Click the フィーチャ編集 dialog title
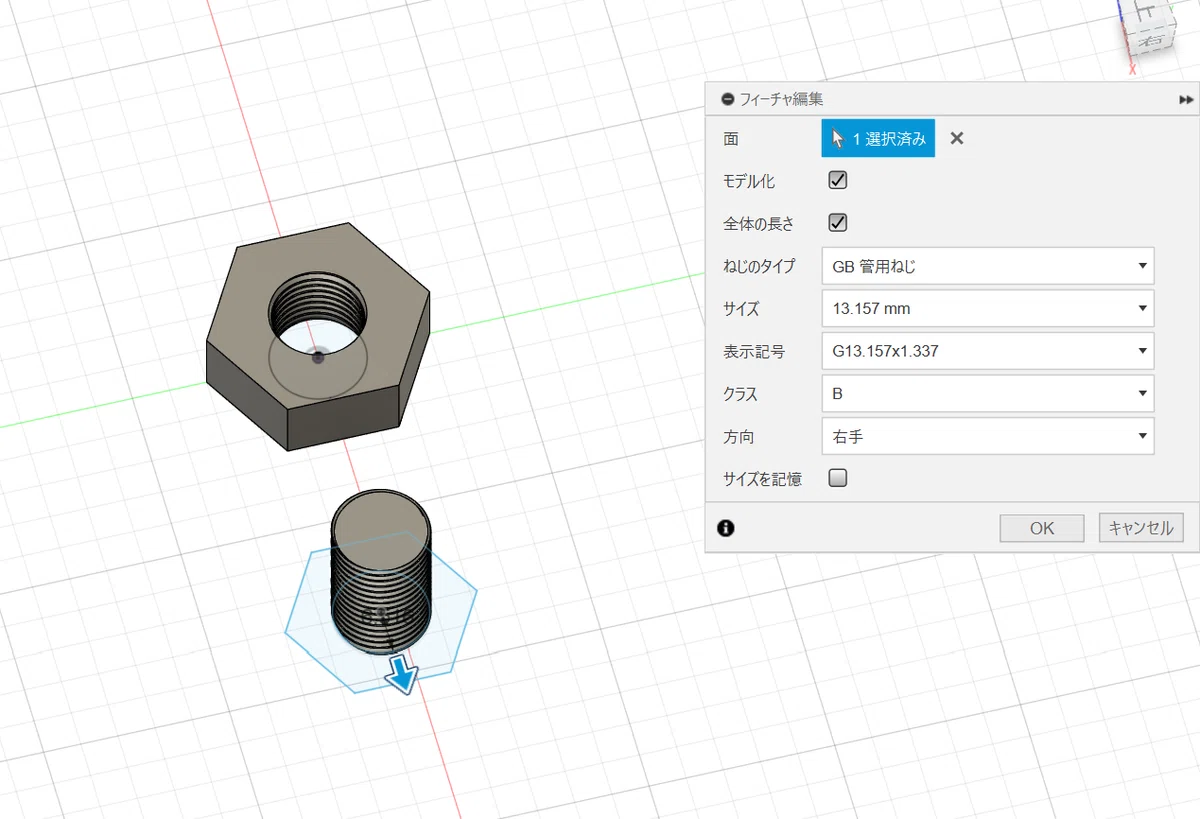 (781, 100)
